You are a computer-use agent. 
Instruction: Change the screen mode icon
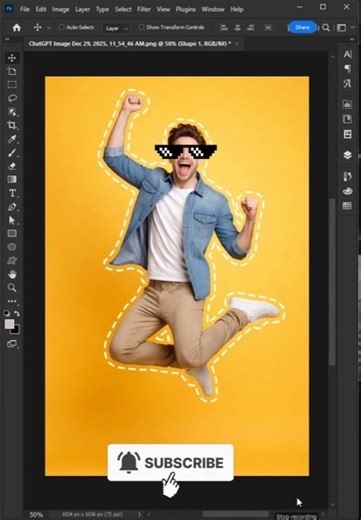12,344
